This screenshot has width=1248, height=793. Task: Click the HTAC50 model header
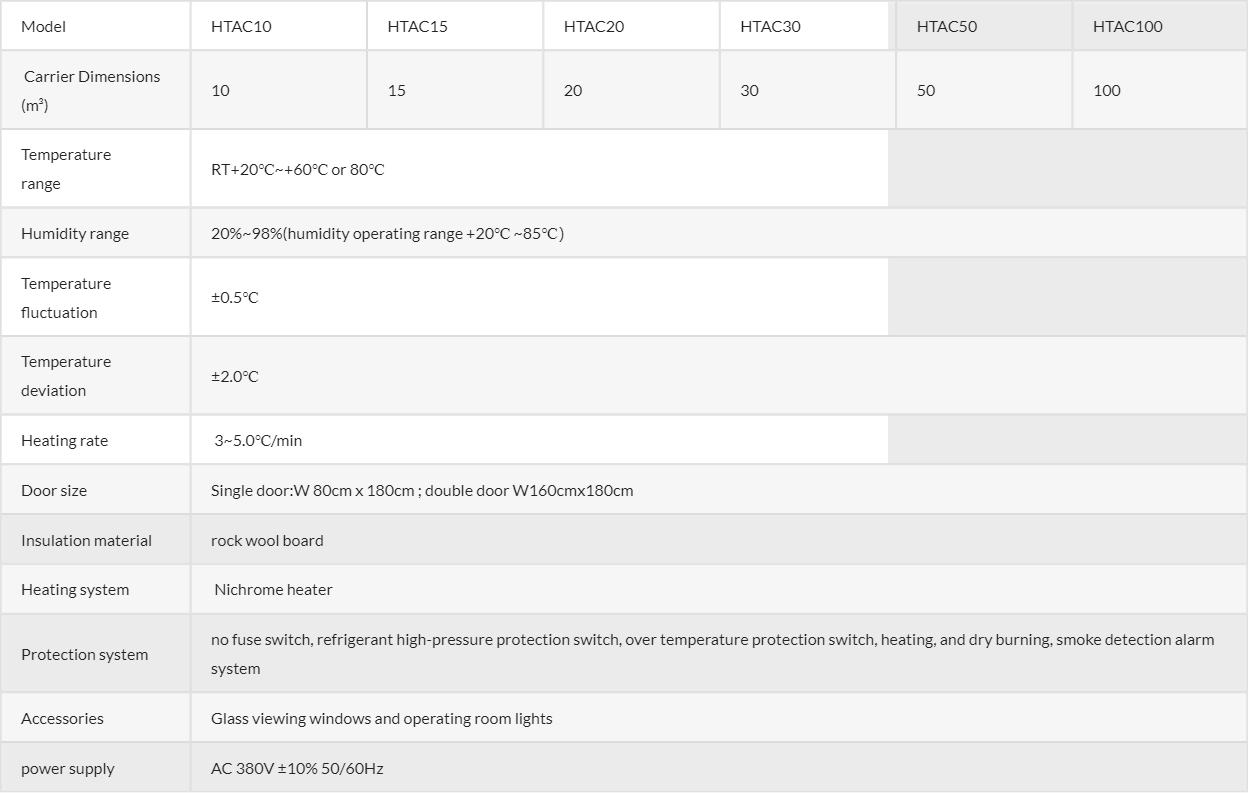tap(984, 26)
